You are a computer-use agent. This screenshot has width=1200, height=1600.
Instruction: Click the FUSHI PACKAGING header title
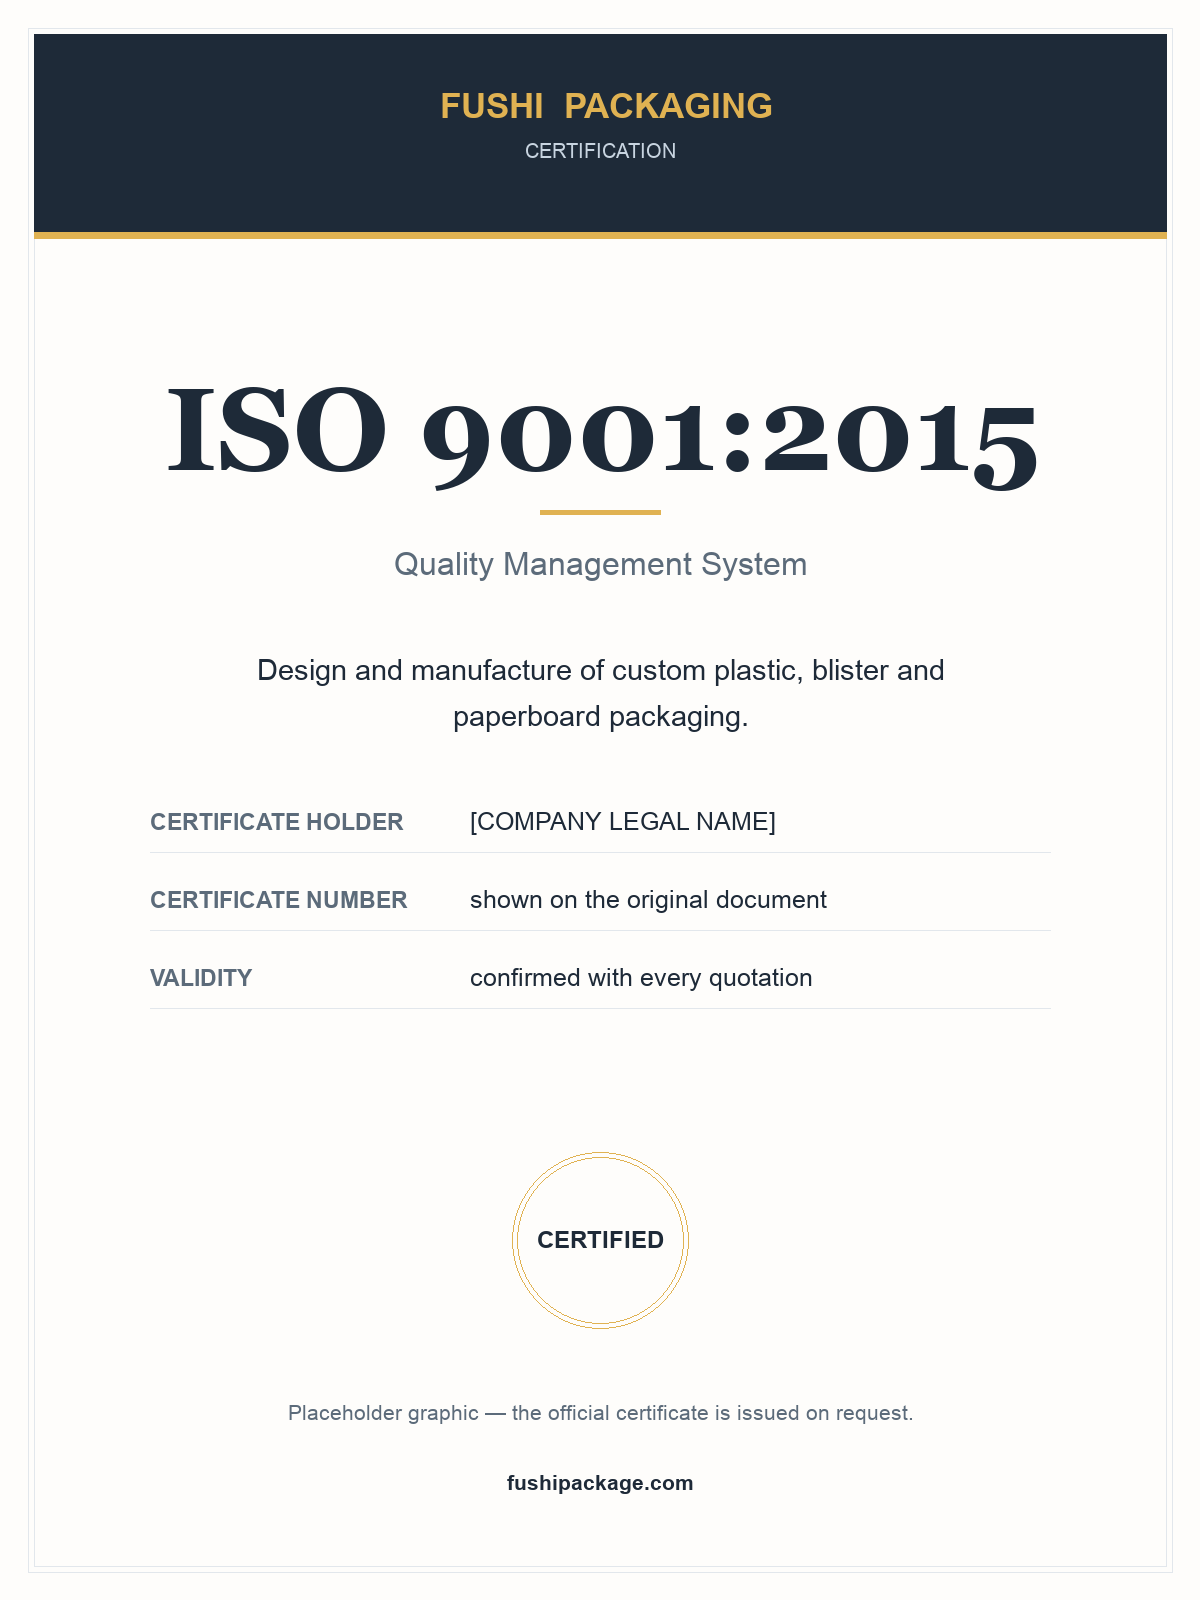(x=606, y=106)
